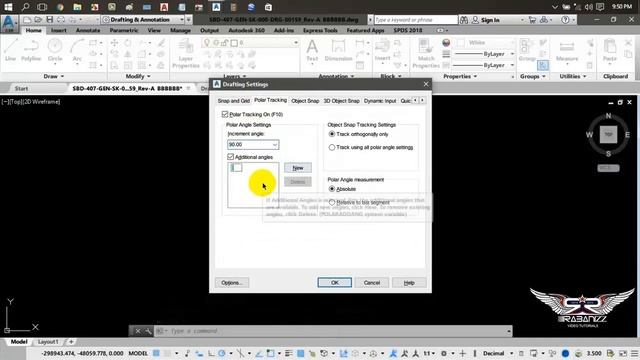Click the Insert block tool
Viewport: 640px width, 360px height.
point(382,51)
